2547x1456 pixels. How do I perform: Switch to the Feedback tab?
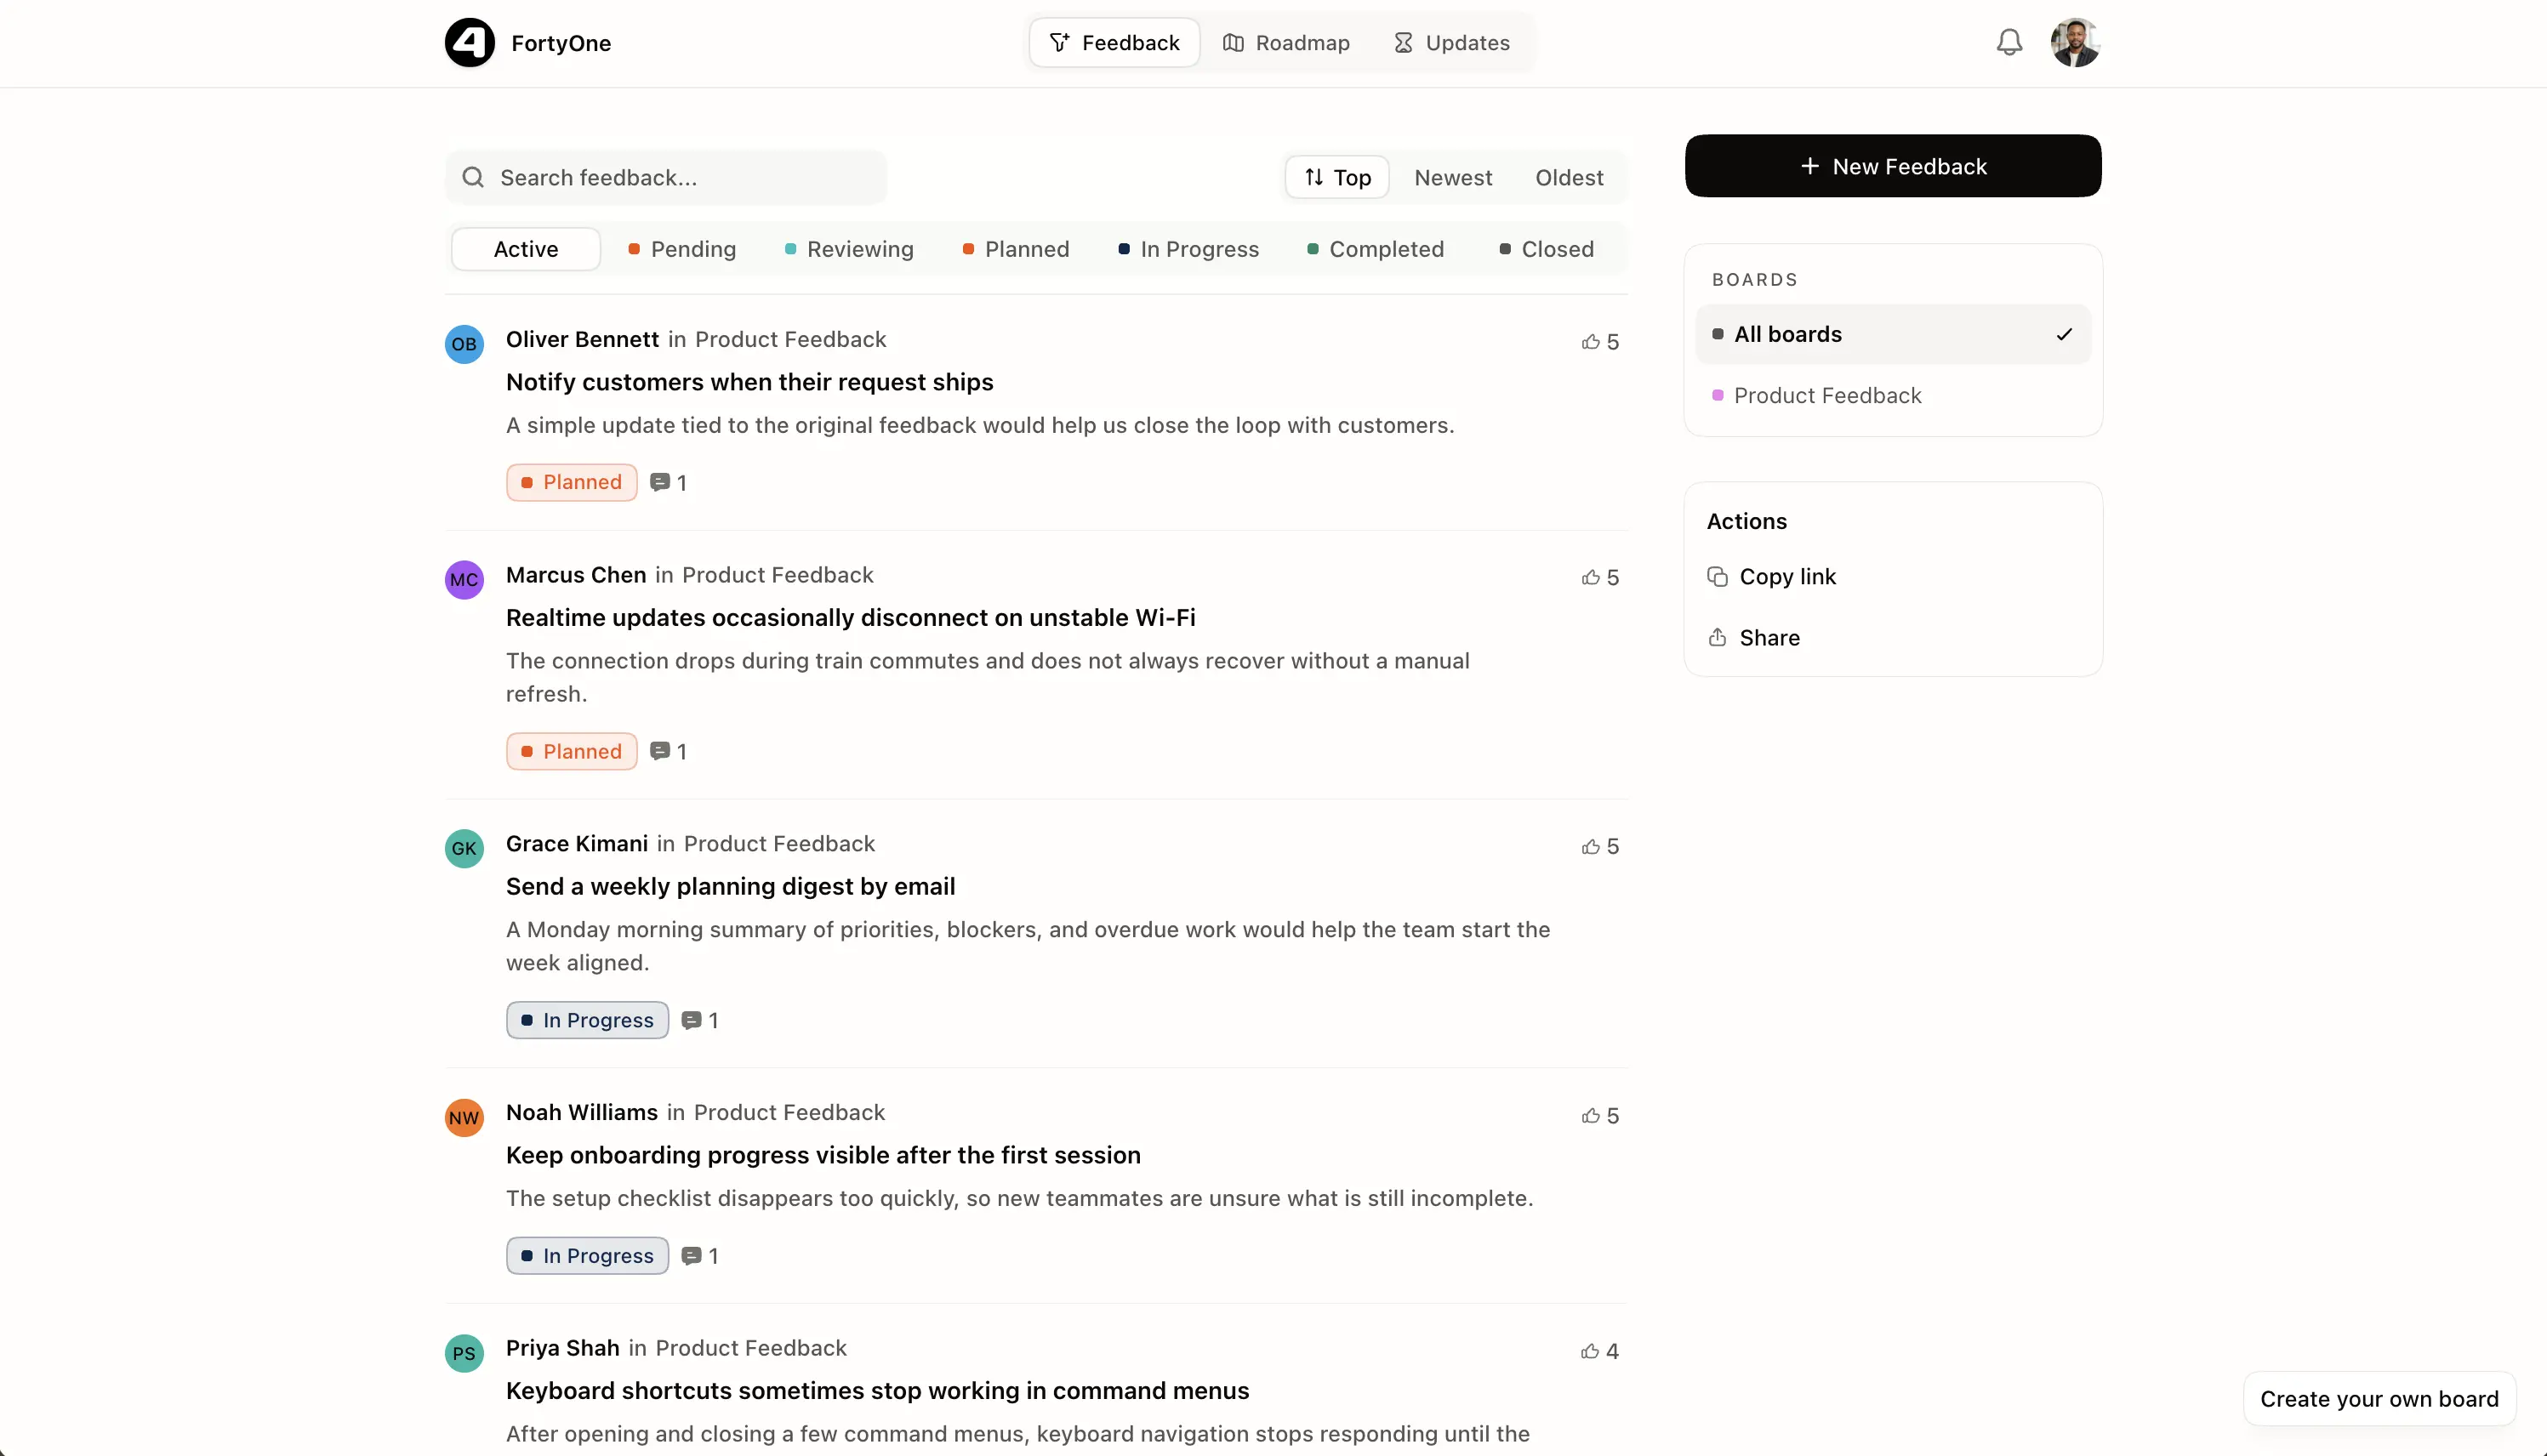pyautogui.click(x=1114, y=43)
